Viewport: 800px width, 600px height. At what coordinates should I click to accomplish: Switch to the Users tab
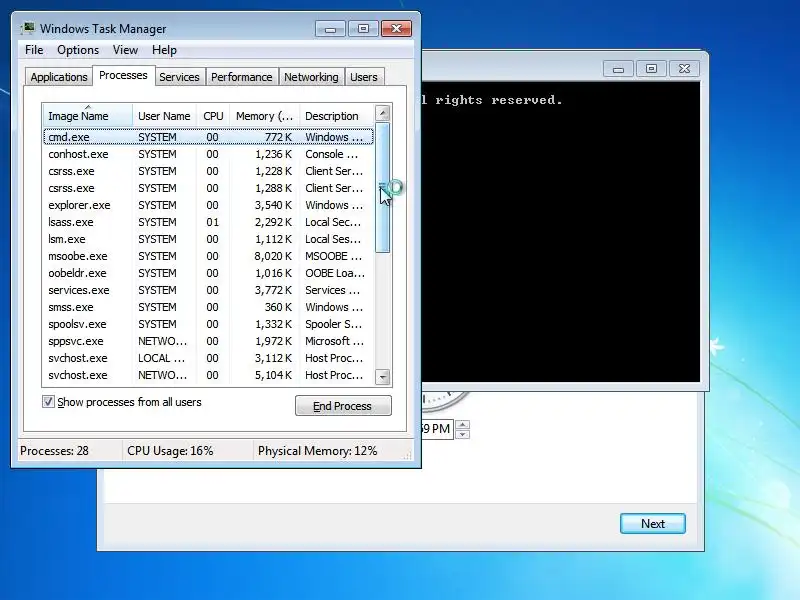coord(364,77)
